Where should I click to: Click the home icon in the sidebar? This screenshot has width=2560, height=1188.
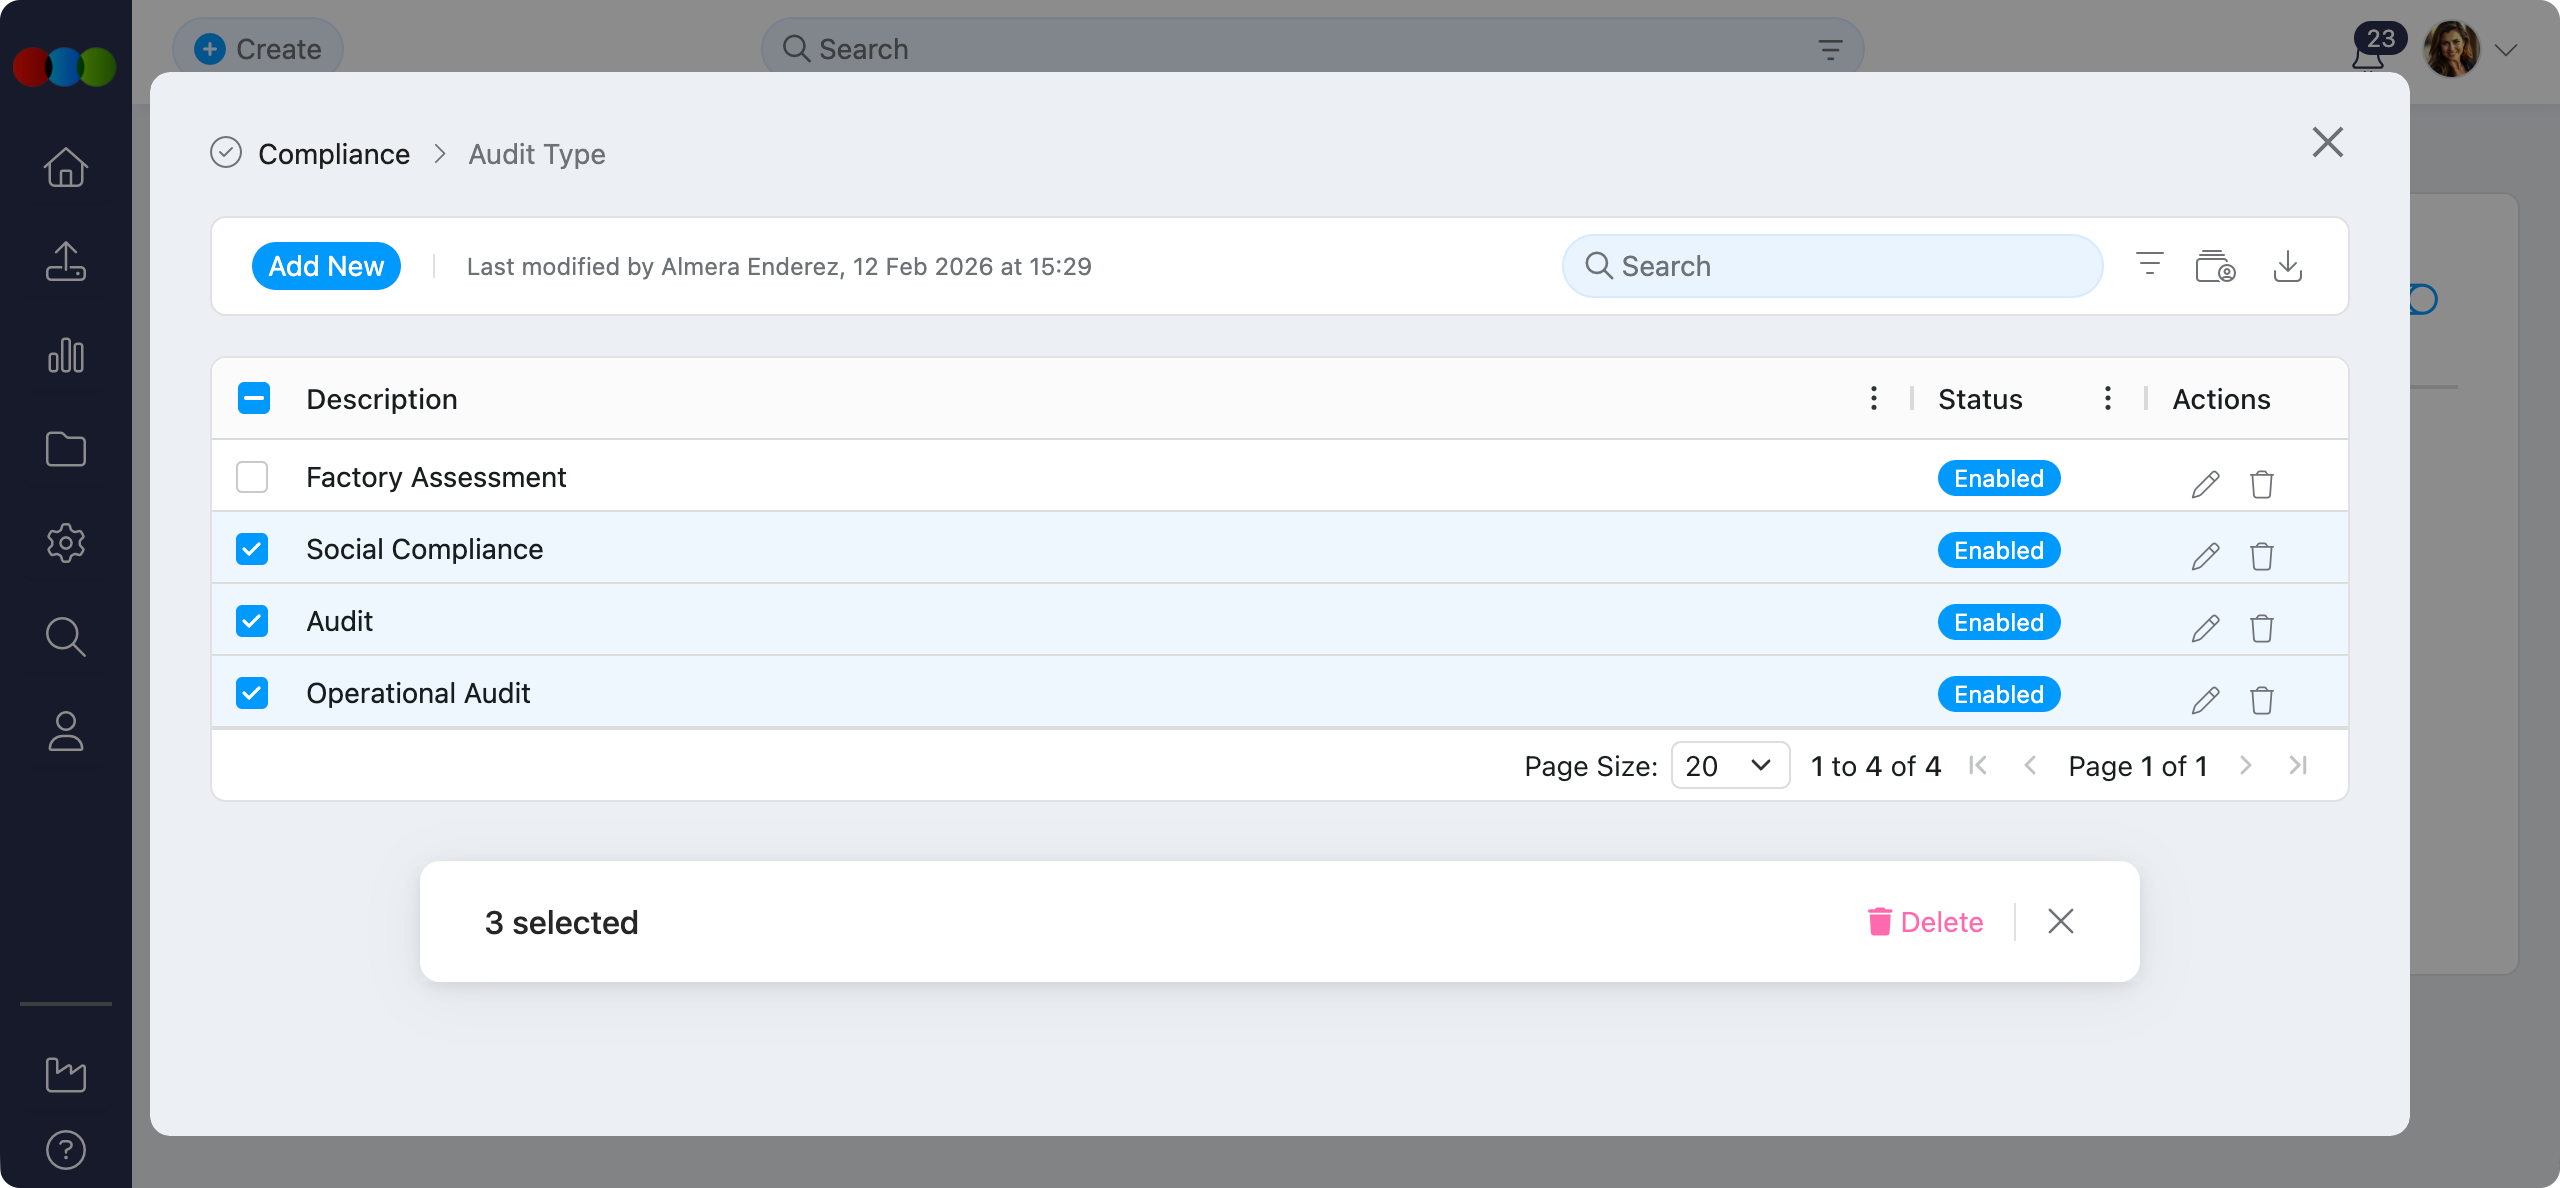[x=65, y=167]
